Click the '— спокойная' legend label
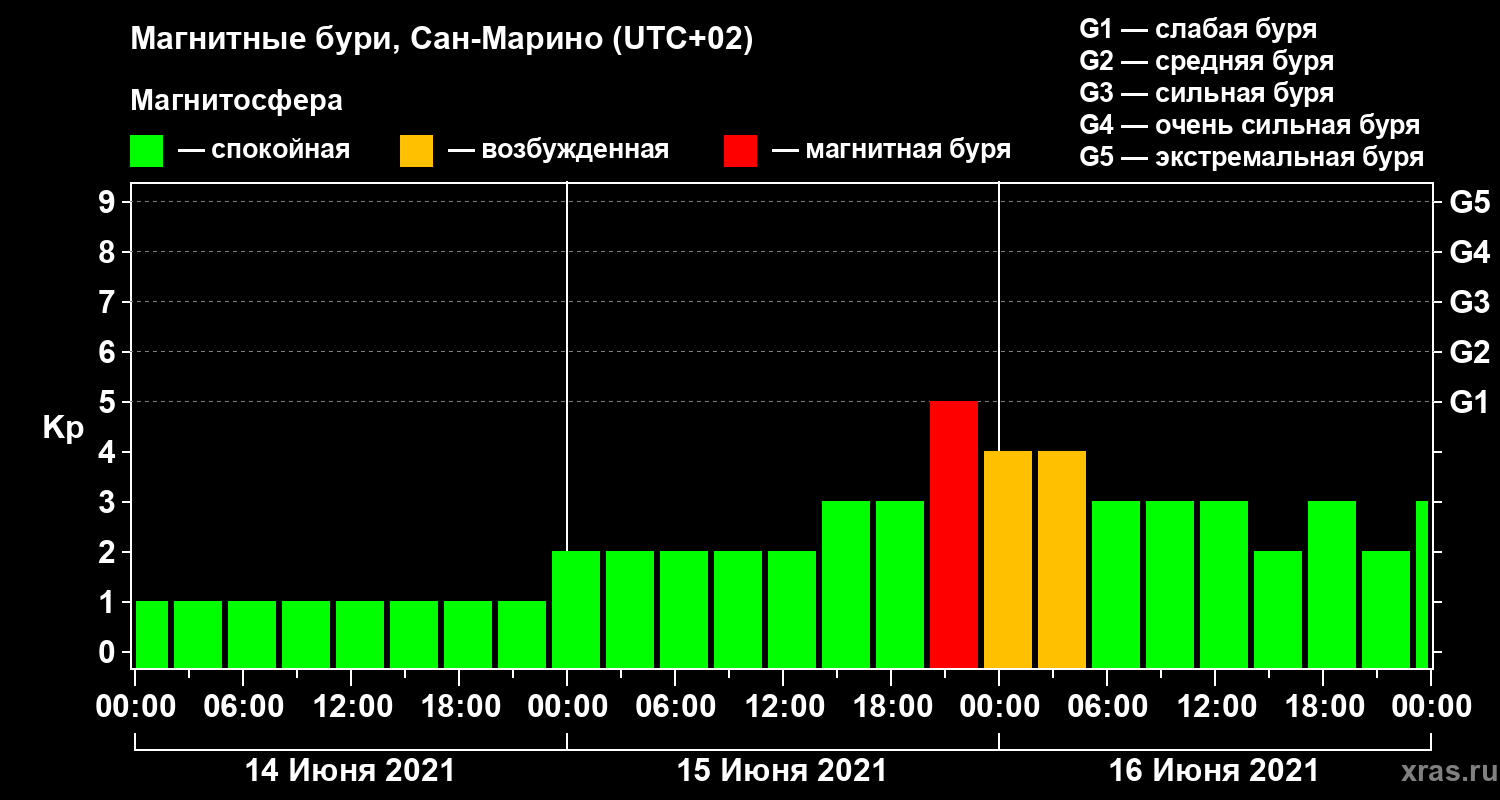 (x=264, y=151)
